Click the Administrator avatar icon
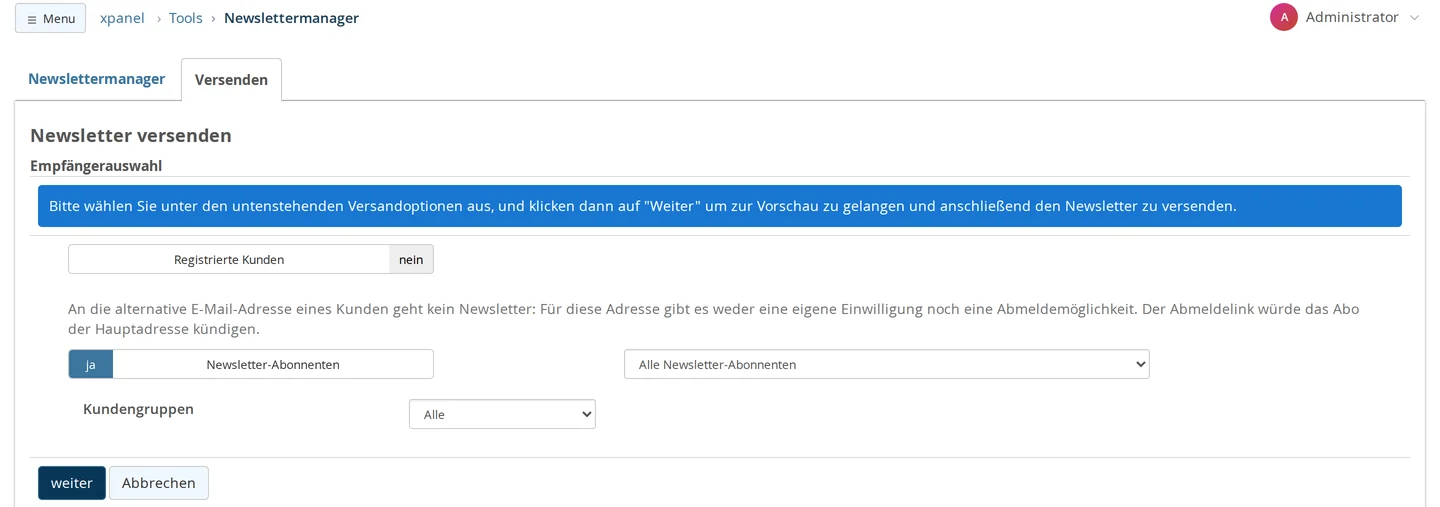1440x507 pixels. [x=1284, y=17]
